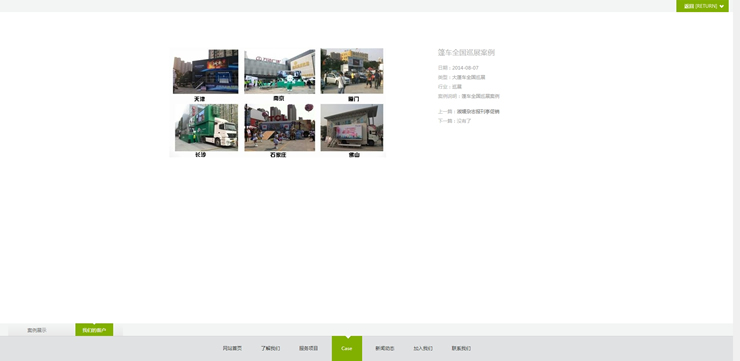740x361 pixels.
Task: Open the 长沙 green truck photo
Action: 206,127
